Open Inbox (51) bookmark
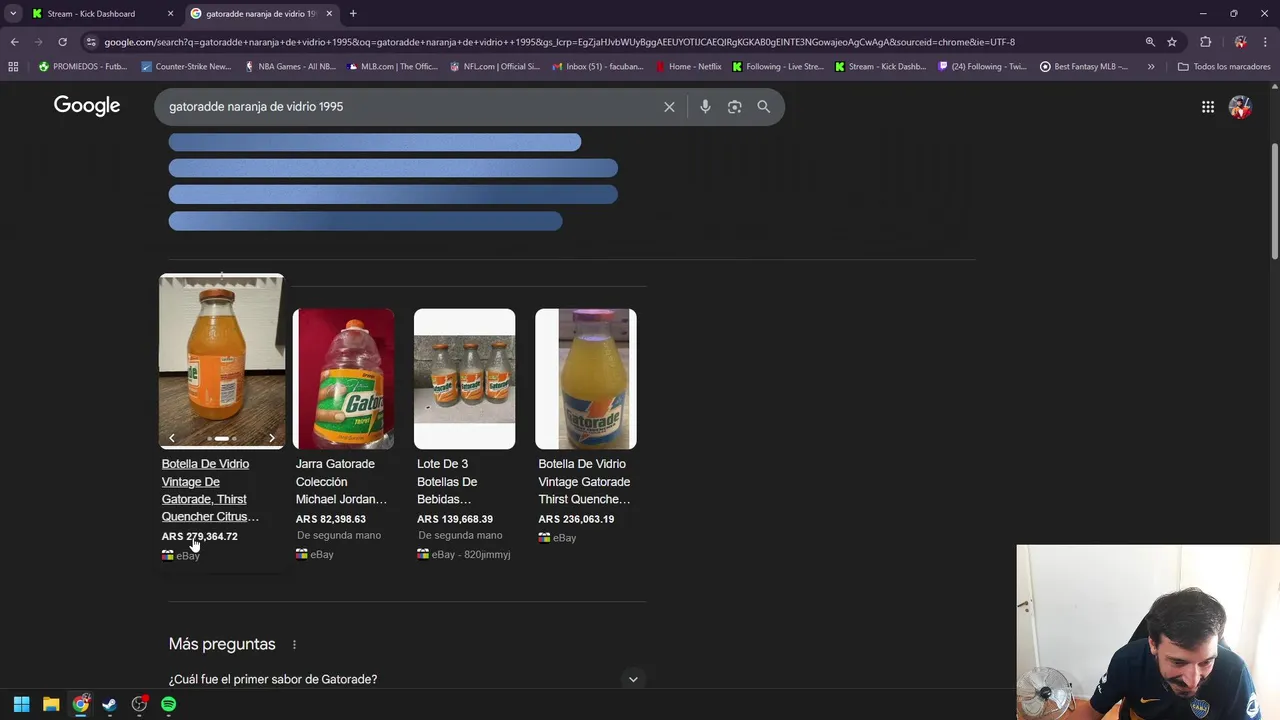This screenshot has width=1280, height=720. click(597, 67)
